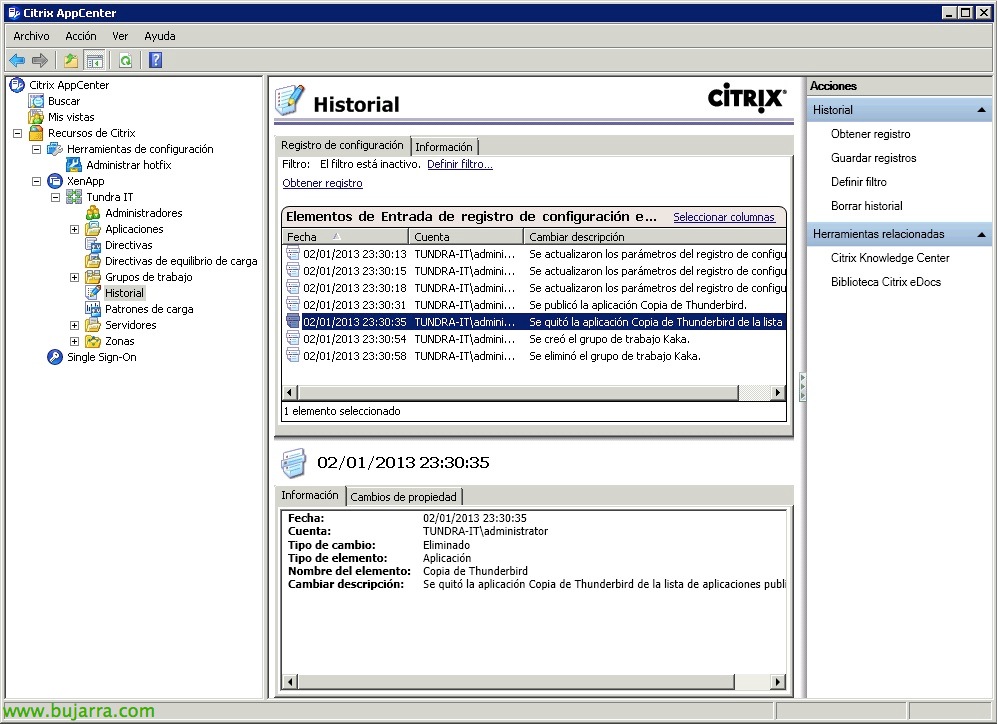Click the Citrix AppCenter root node icon
The width and height of the screenshot is (997, 724).
(x=17, y=85)
